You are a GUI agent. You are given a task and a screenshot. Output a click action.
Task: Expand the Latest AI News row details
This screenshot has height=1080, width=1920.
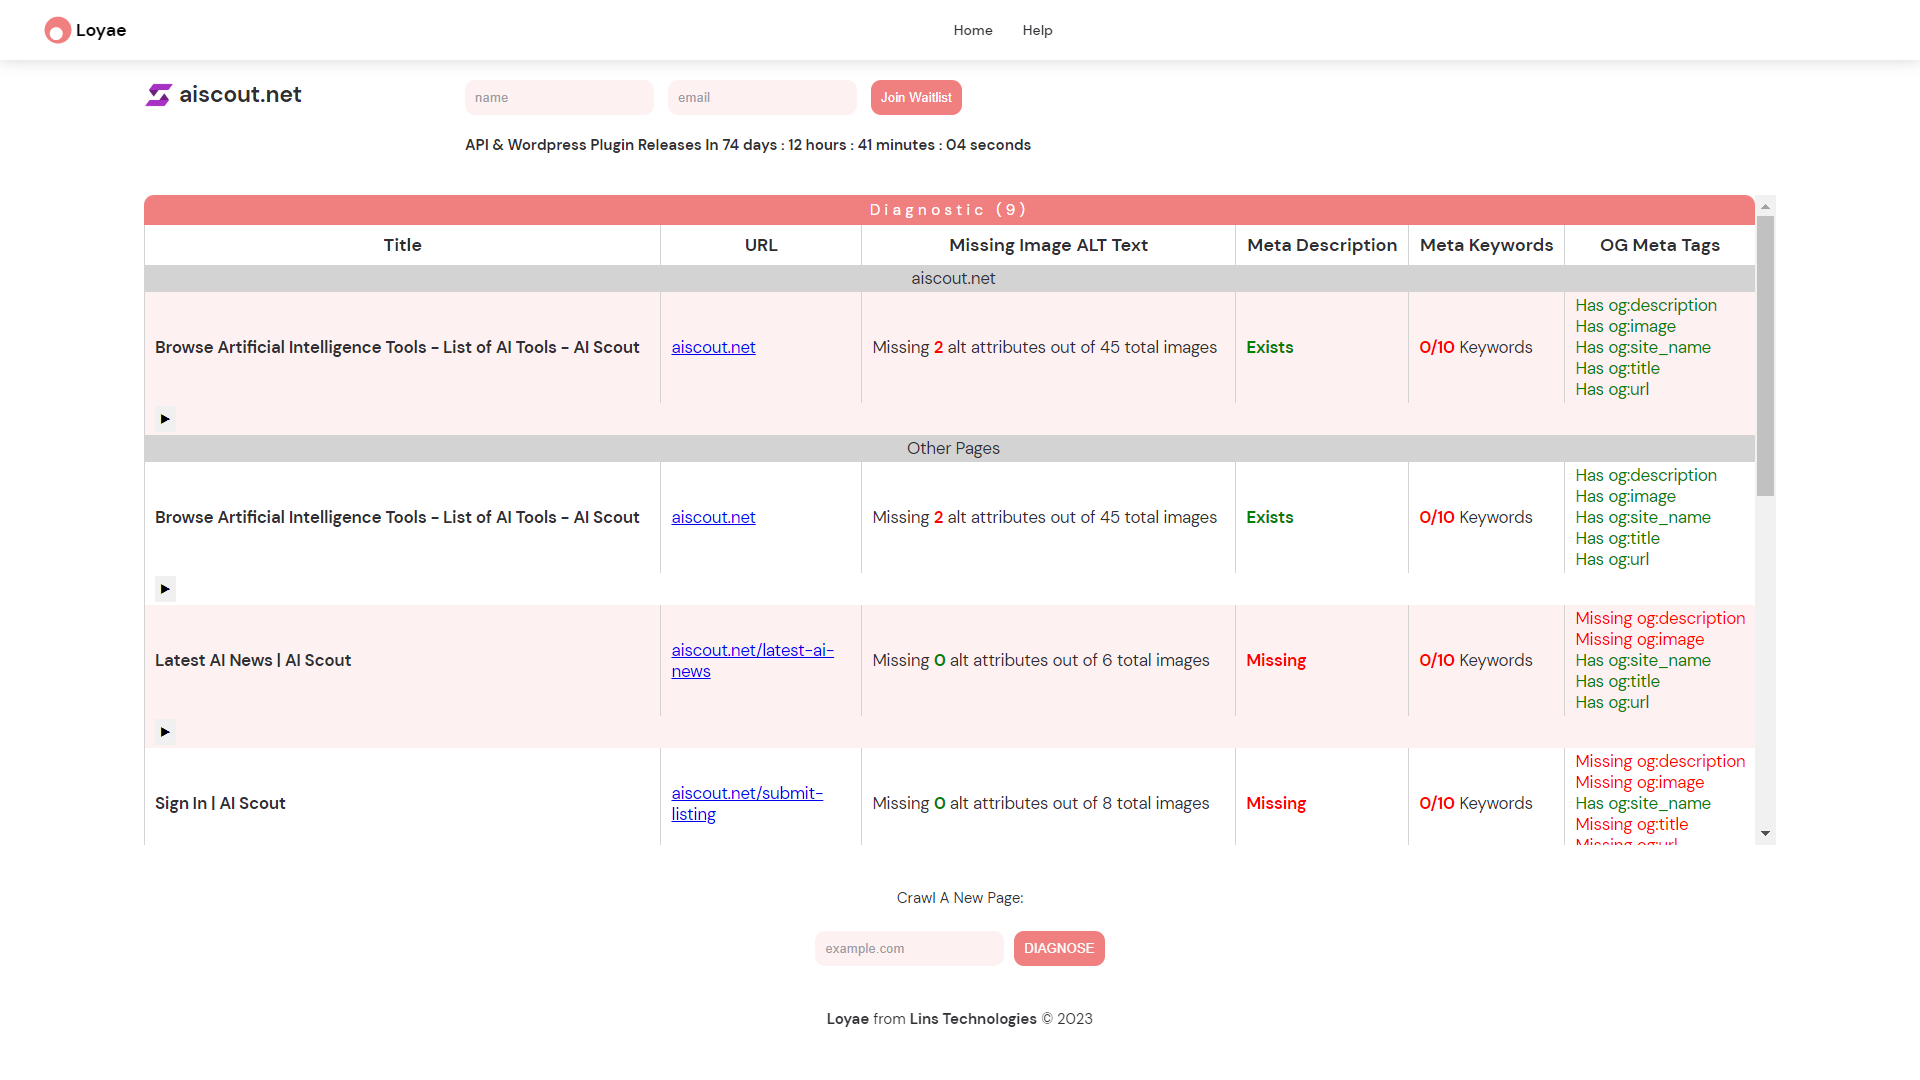pos(165,732)
